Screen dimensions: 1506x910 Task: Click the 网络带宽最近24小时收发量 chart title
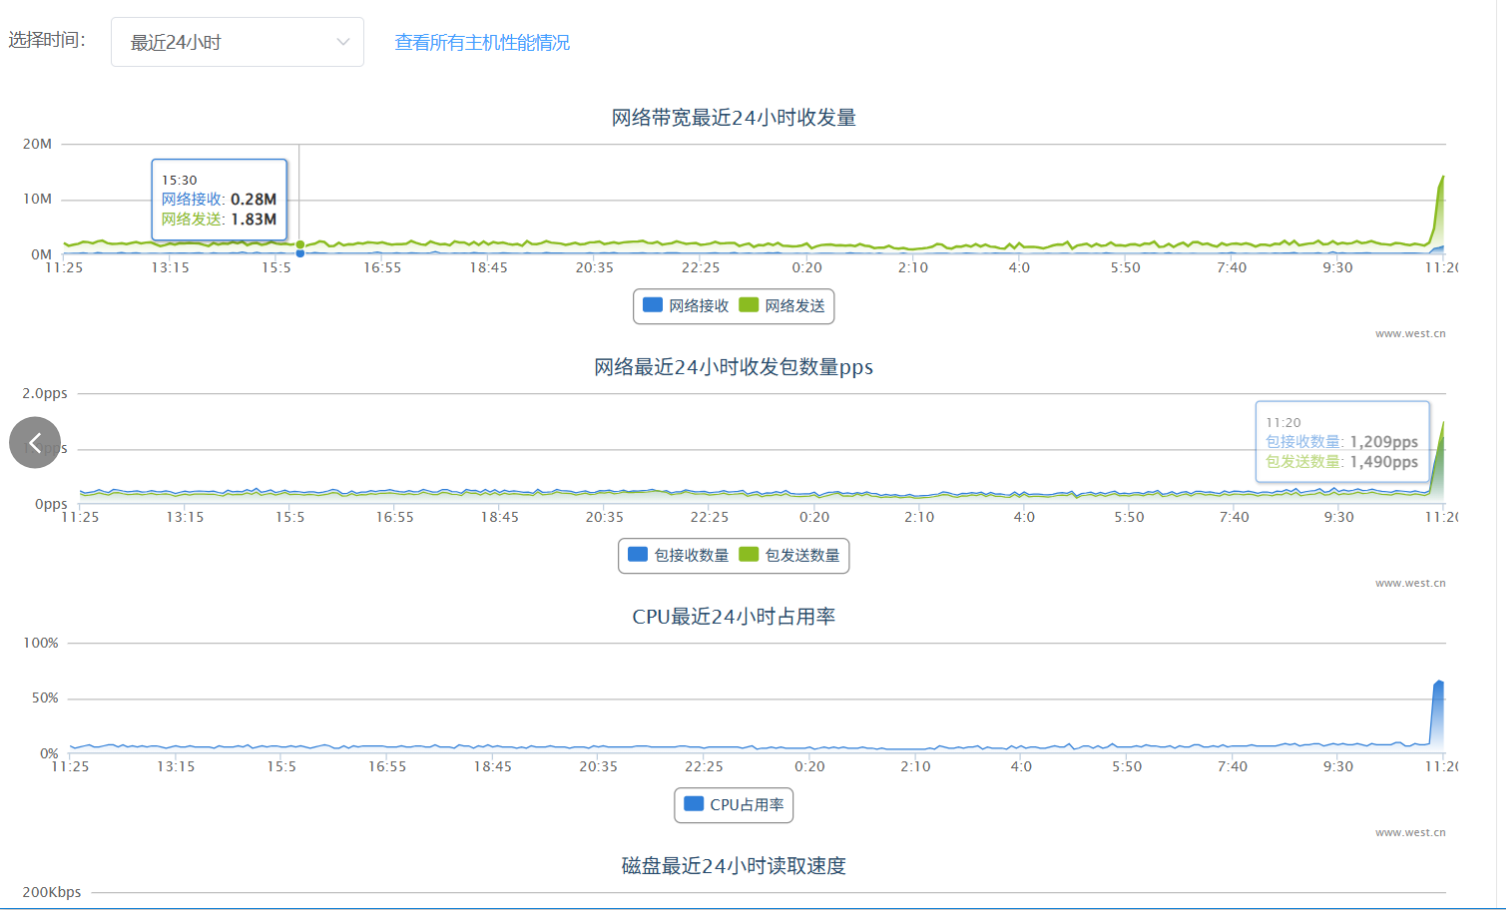(733, 118)
